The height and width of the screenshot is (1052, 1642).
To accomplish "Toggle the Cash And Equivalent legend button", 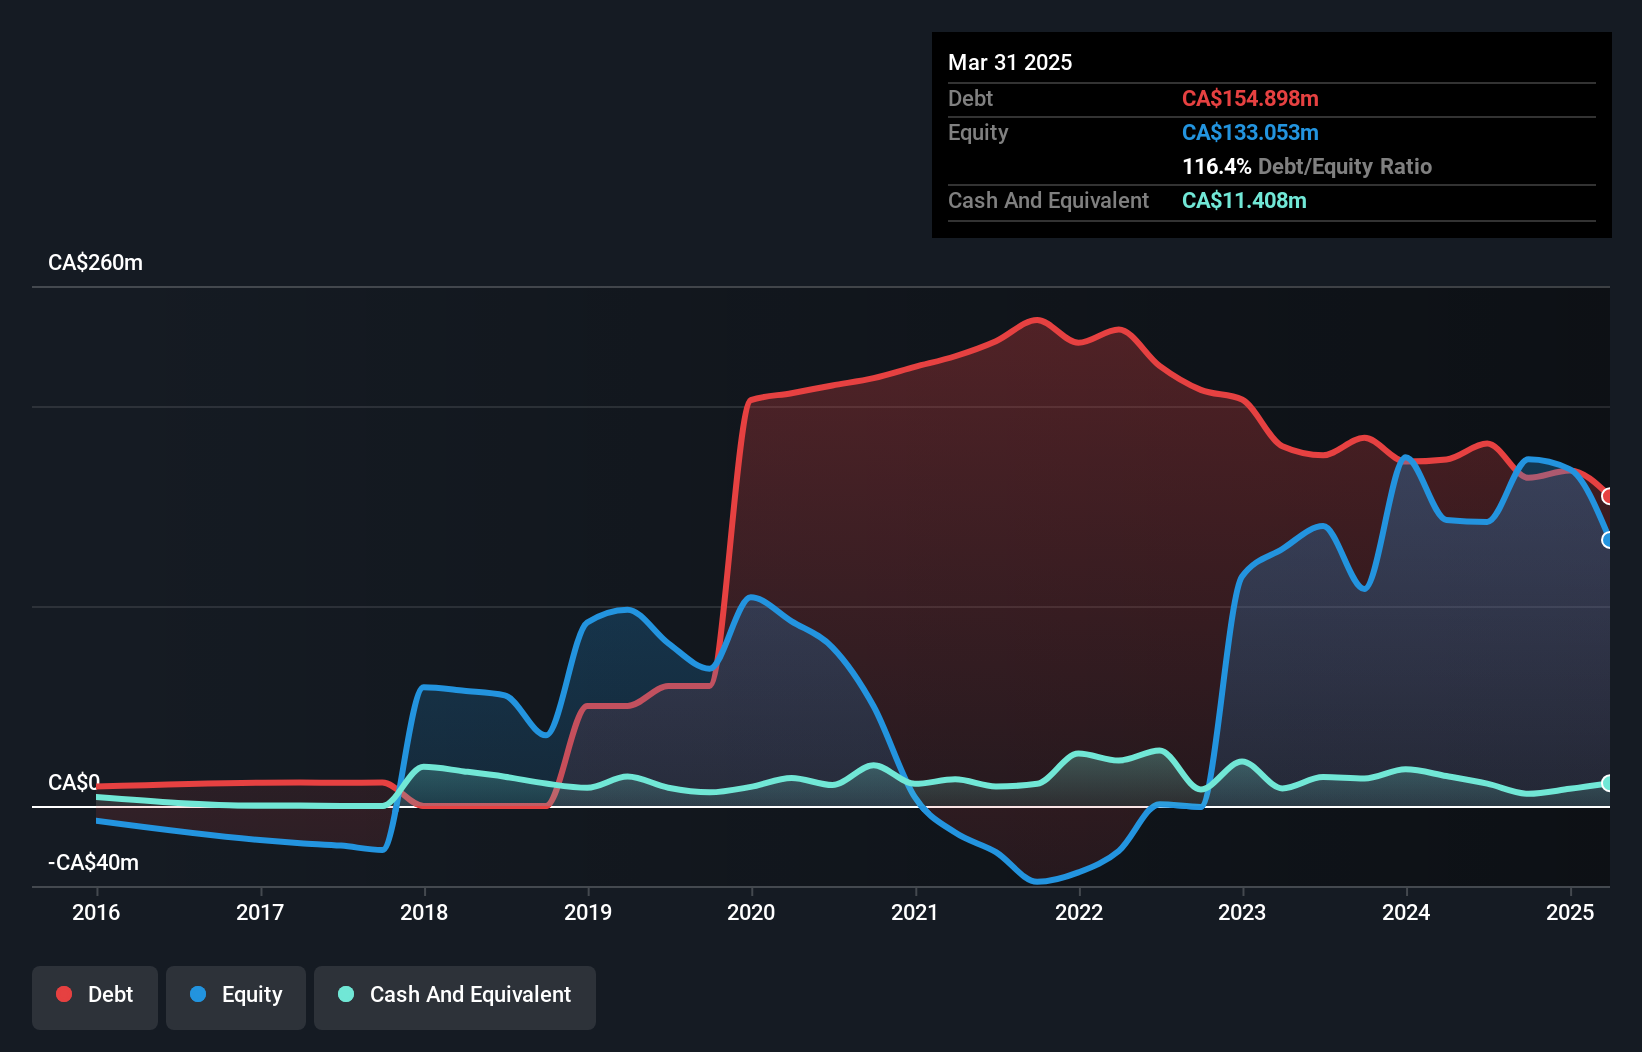I will (x=455, y=997).
